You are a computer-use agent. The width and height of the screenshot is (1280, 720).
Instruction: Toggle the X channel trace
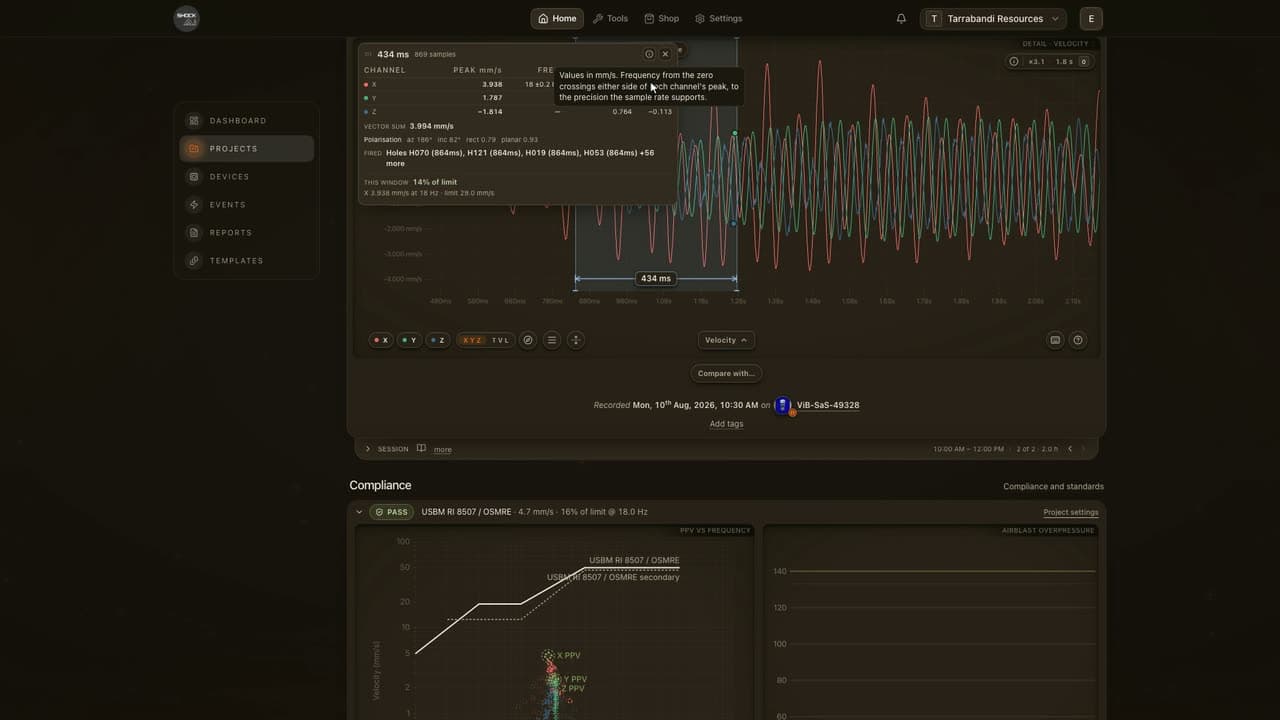tap(381, 340)
